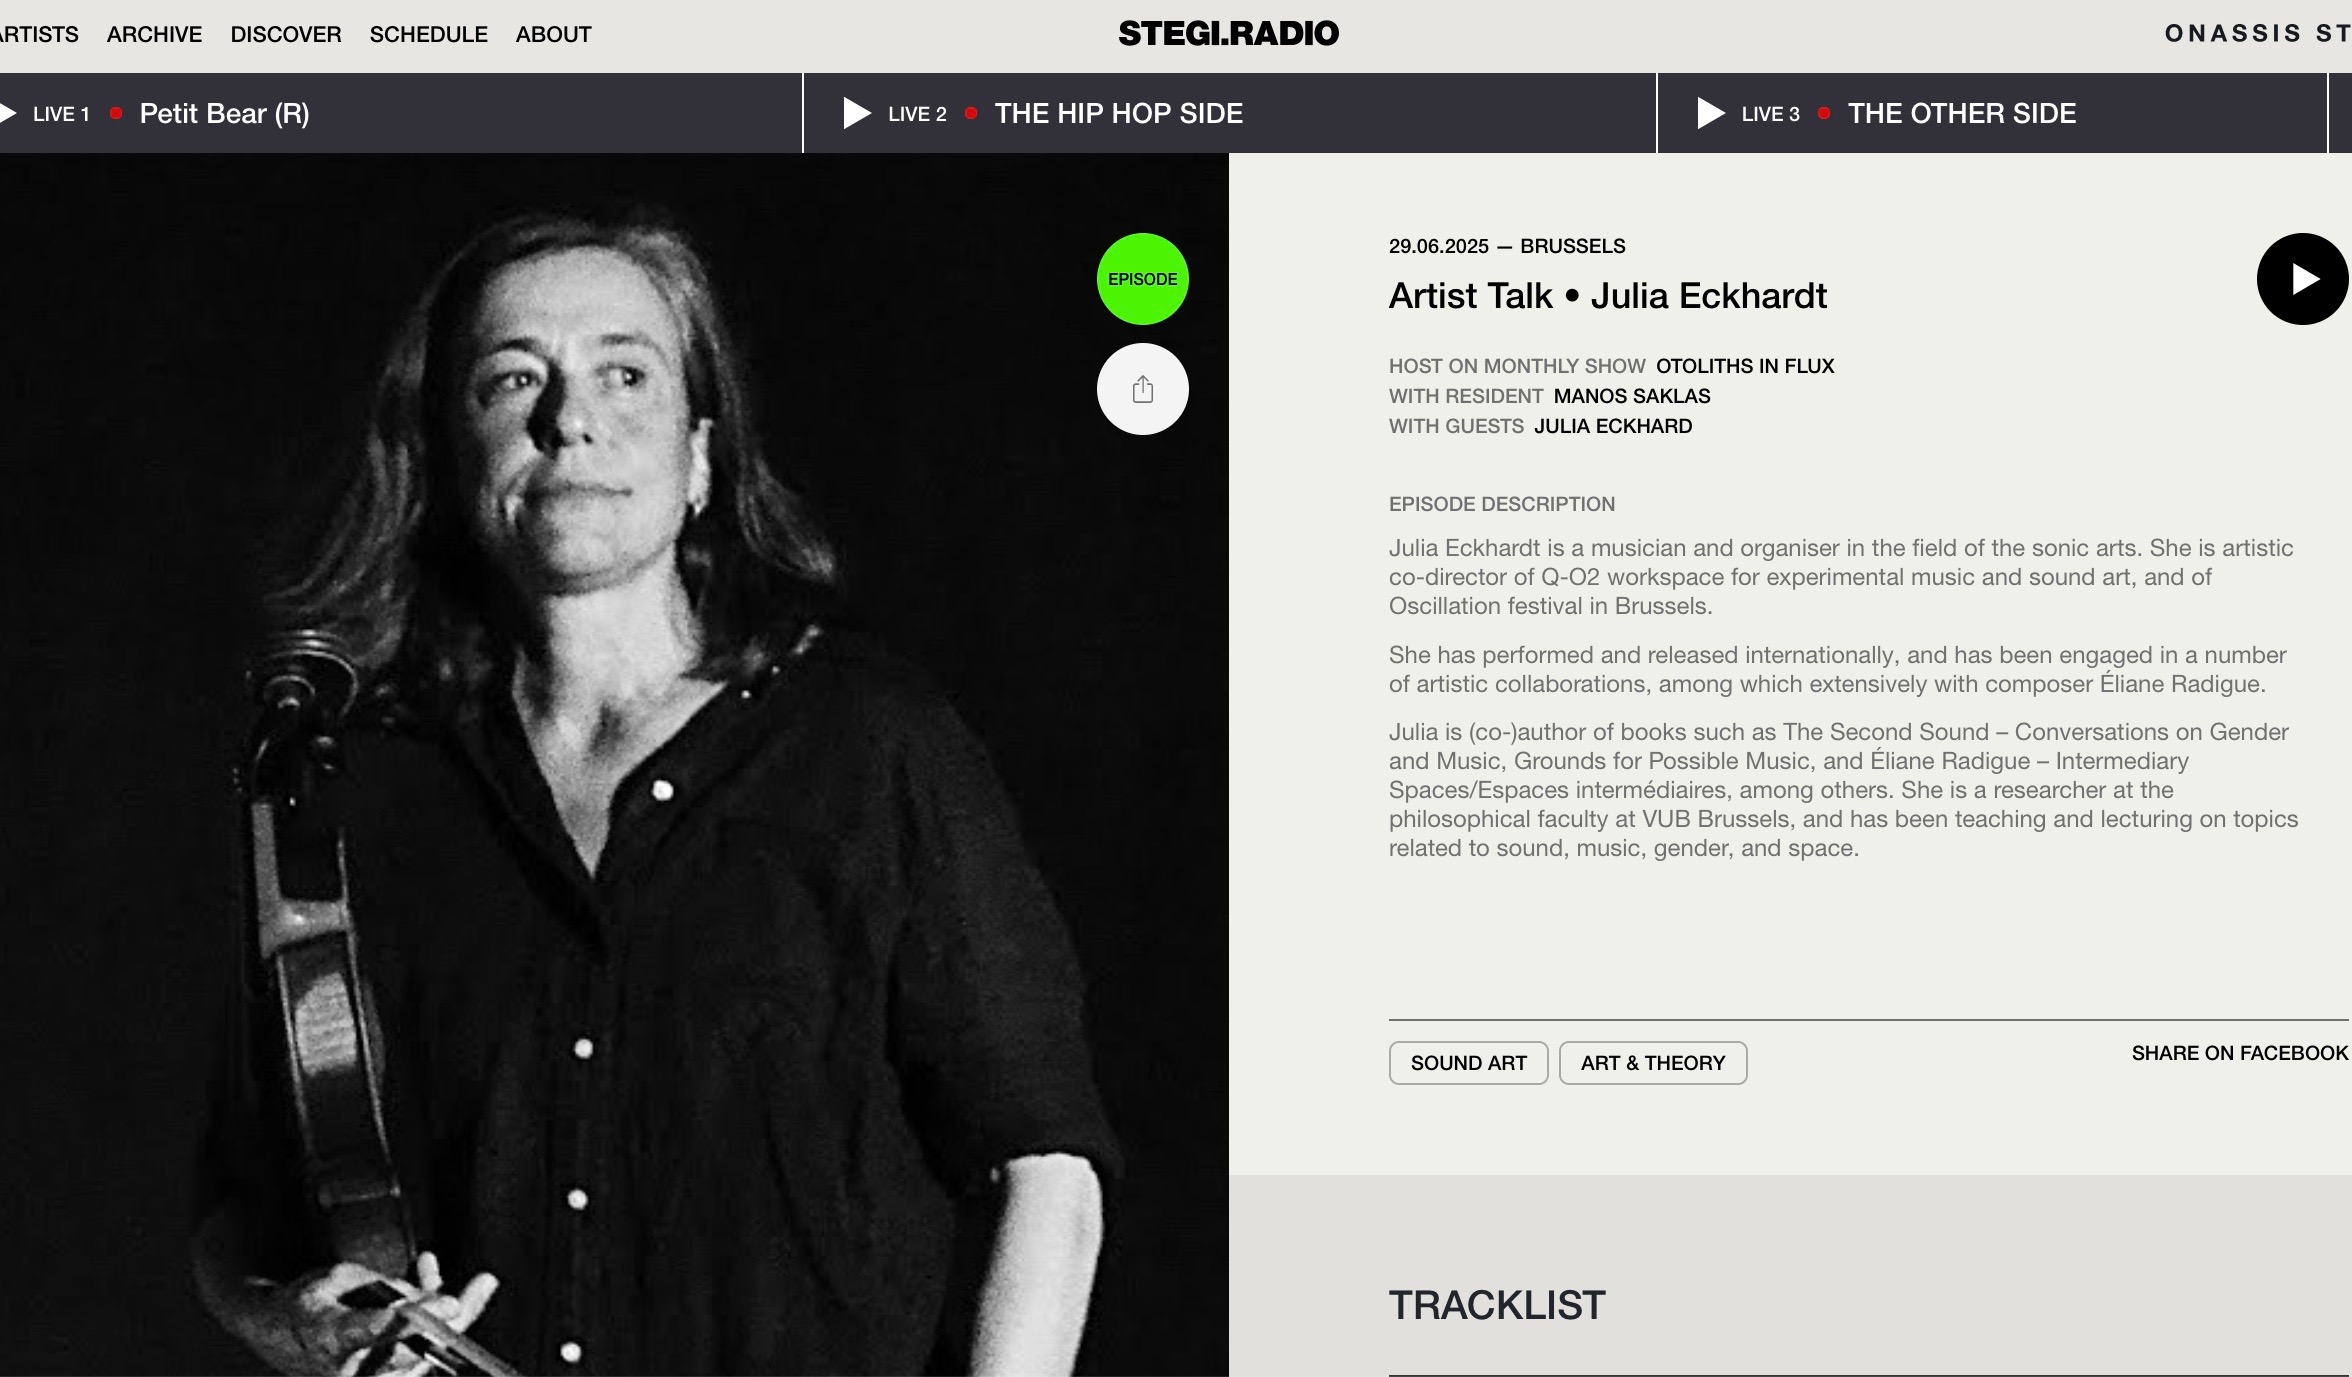The image size is (2352, 1377).
Task: Open the Discover menu item
Action: 286,34
